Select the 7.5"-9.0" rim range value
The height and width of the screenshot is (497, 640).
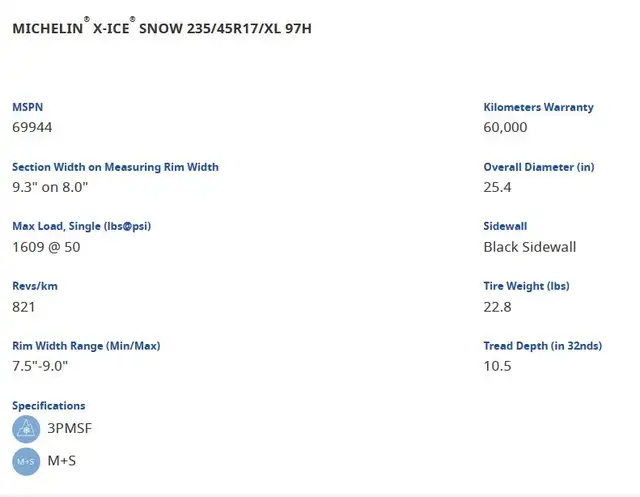pyautogui.click(x=40, y=366)
